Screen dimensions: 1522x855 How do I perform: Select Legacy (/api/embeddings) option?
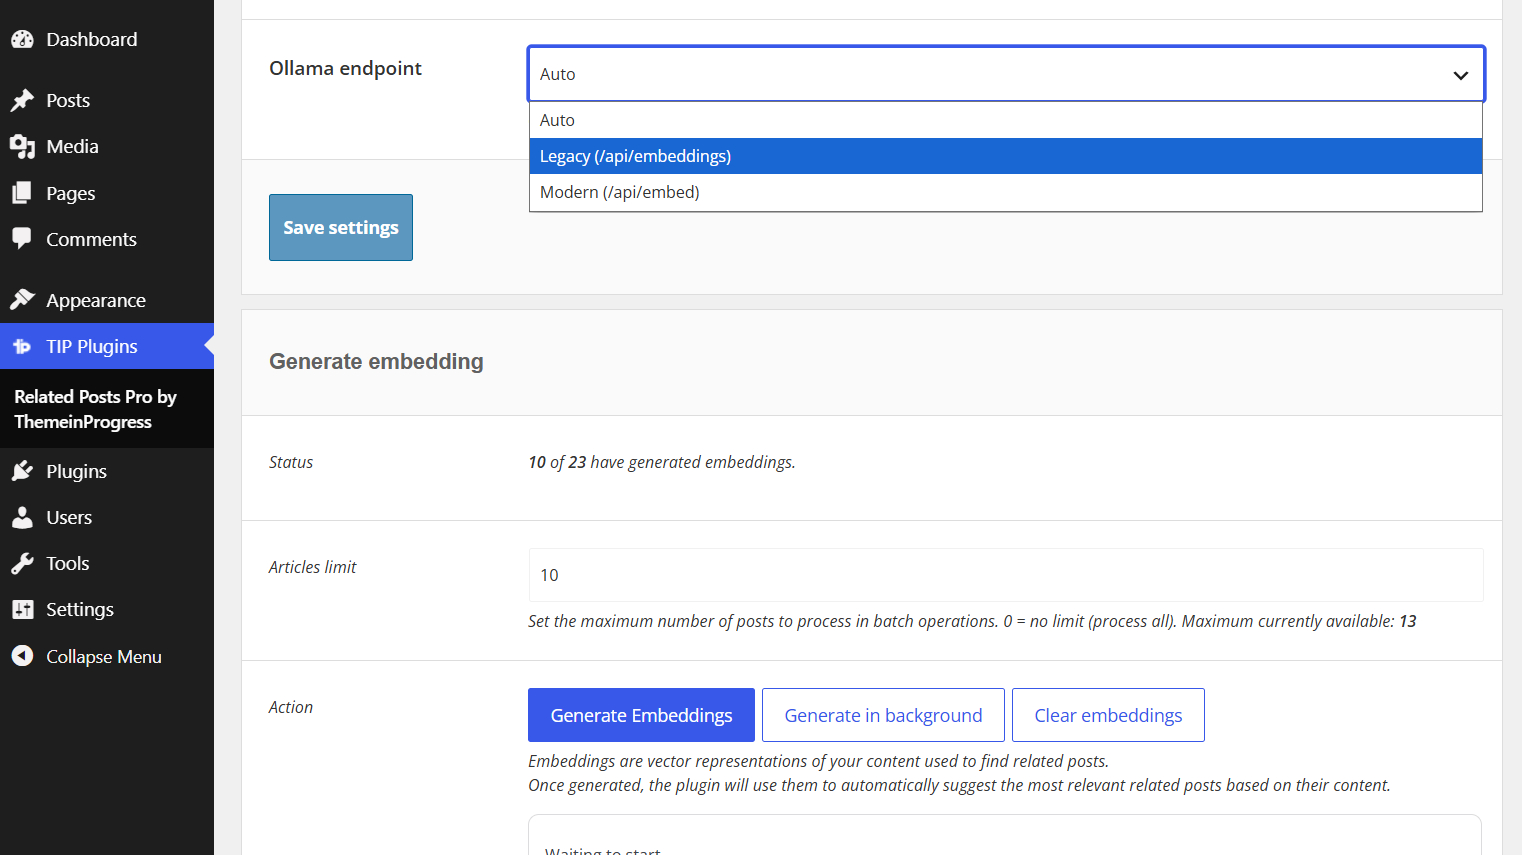click(x=1006, y=156)
